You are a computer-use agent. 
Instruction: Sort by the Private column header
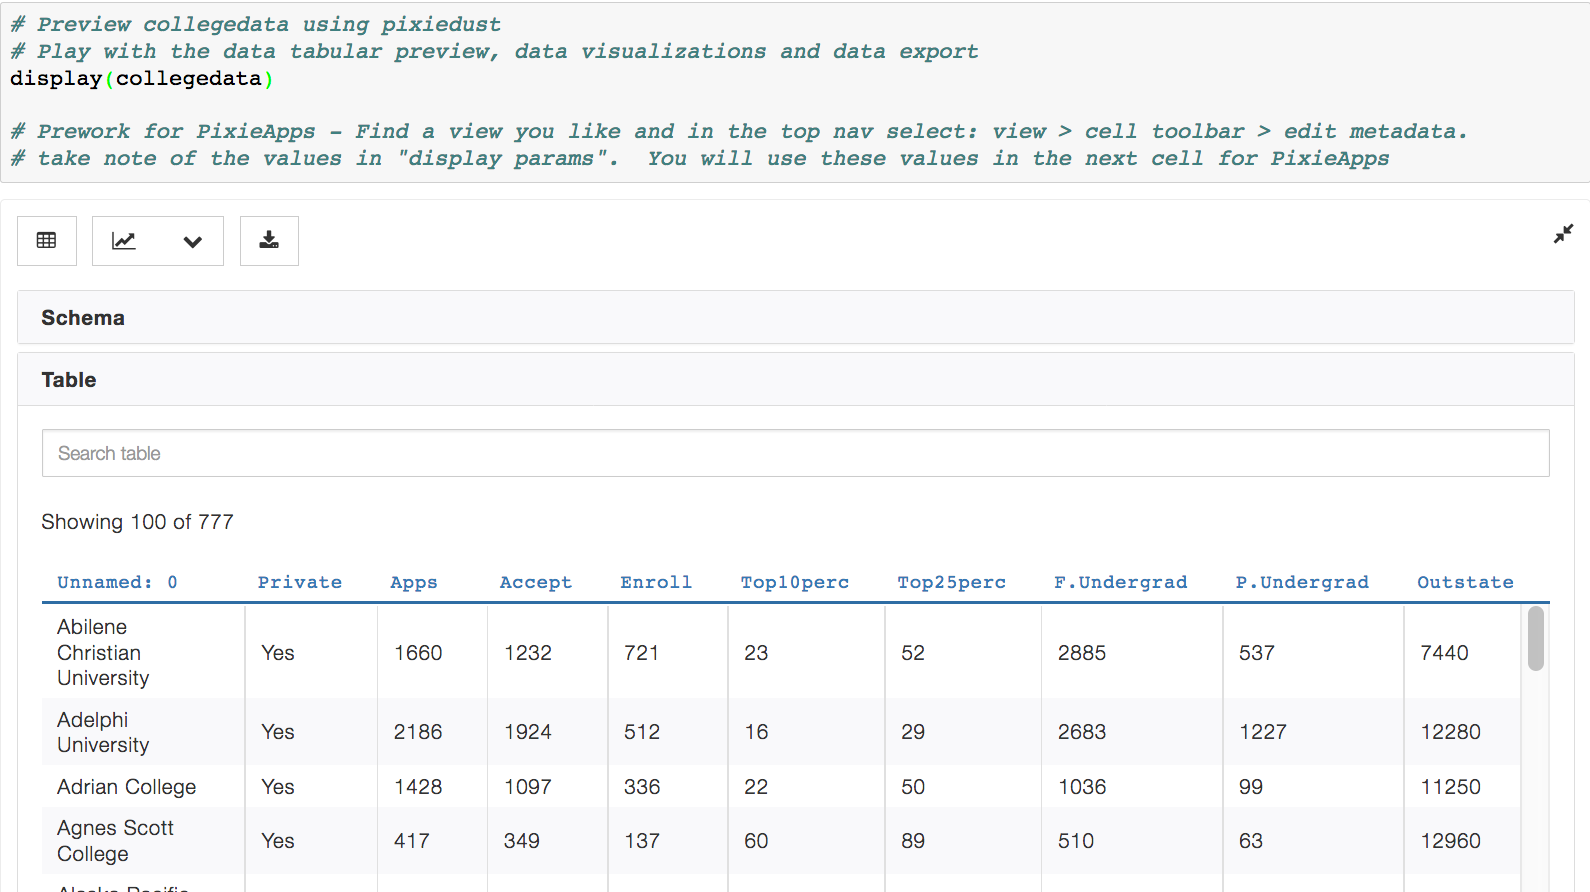(x=300, y=582)
